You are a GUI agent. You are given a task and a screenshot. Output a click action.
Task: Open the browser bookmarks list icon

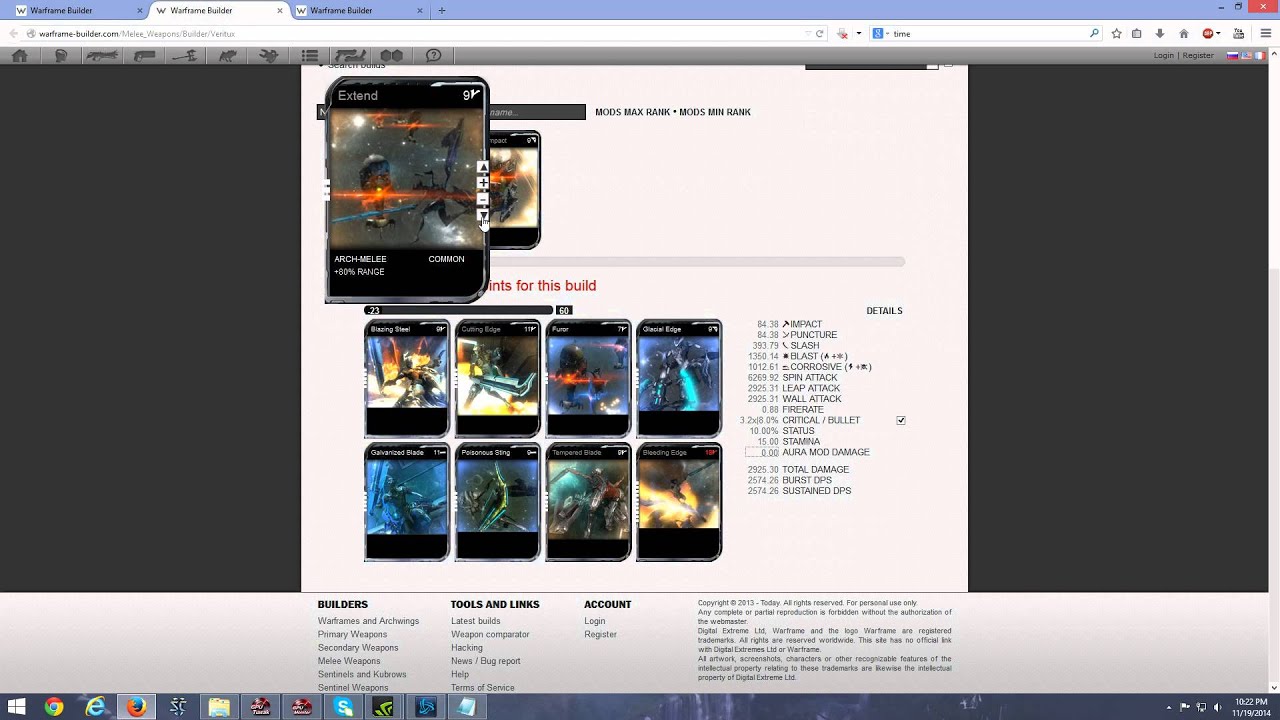pos(1137,33)
